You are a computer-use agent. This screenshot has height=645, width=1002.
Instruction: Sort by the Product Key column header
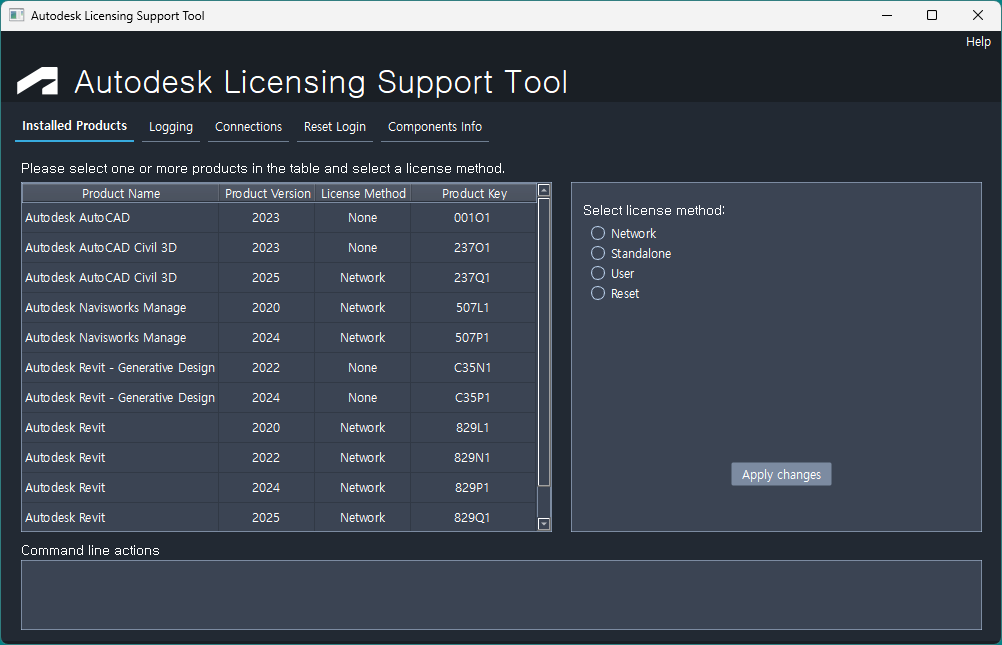[x=474, y=193]
